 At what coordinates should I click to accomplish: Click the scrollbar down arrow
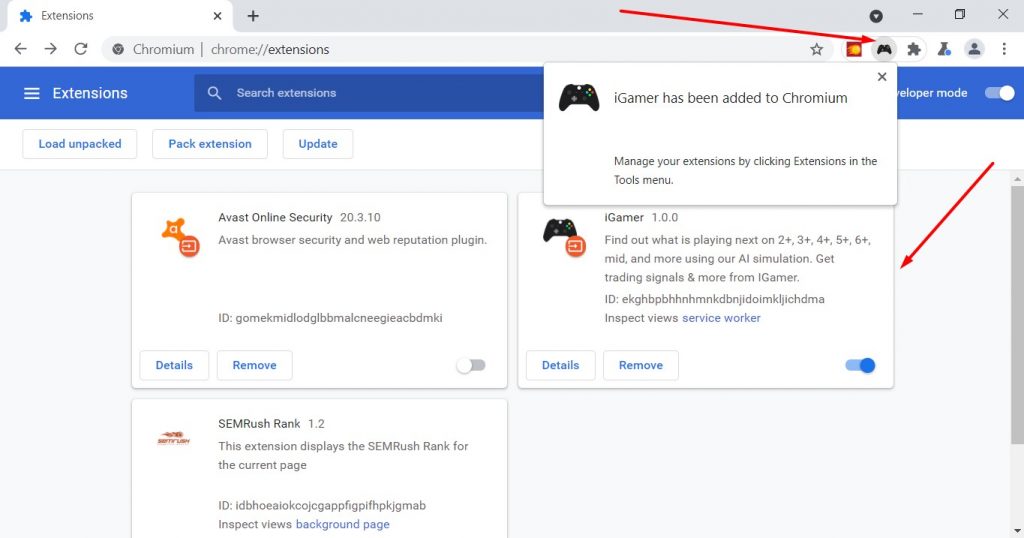1017,531
